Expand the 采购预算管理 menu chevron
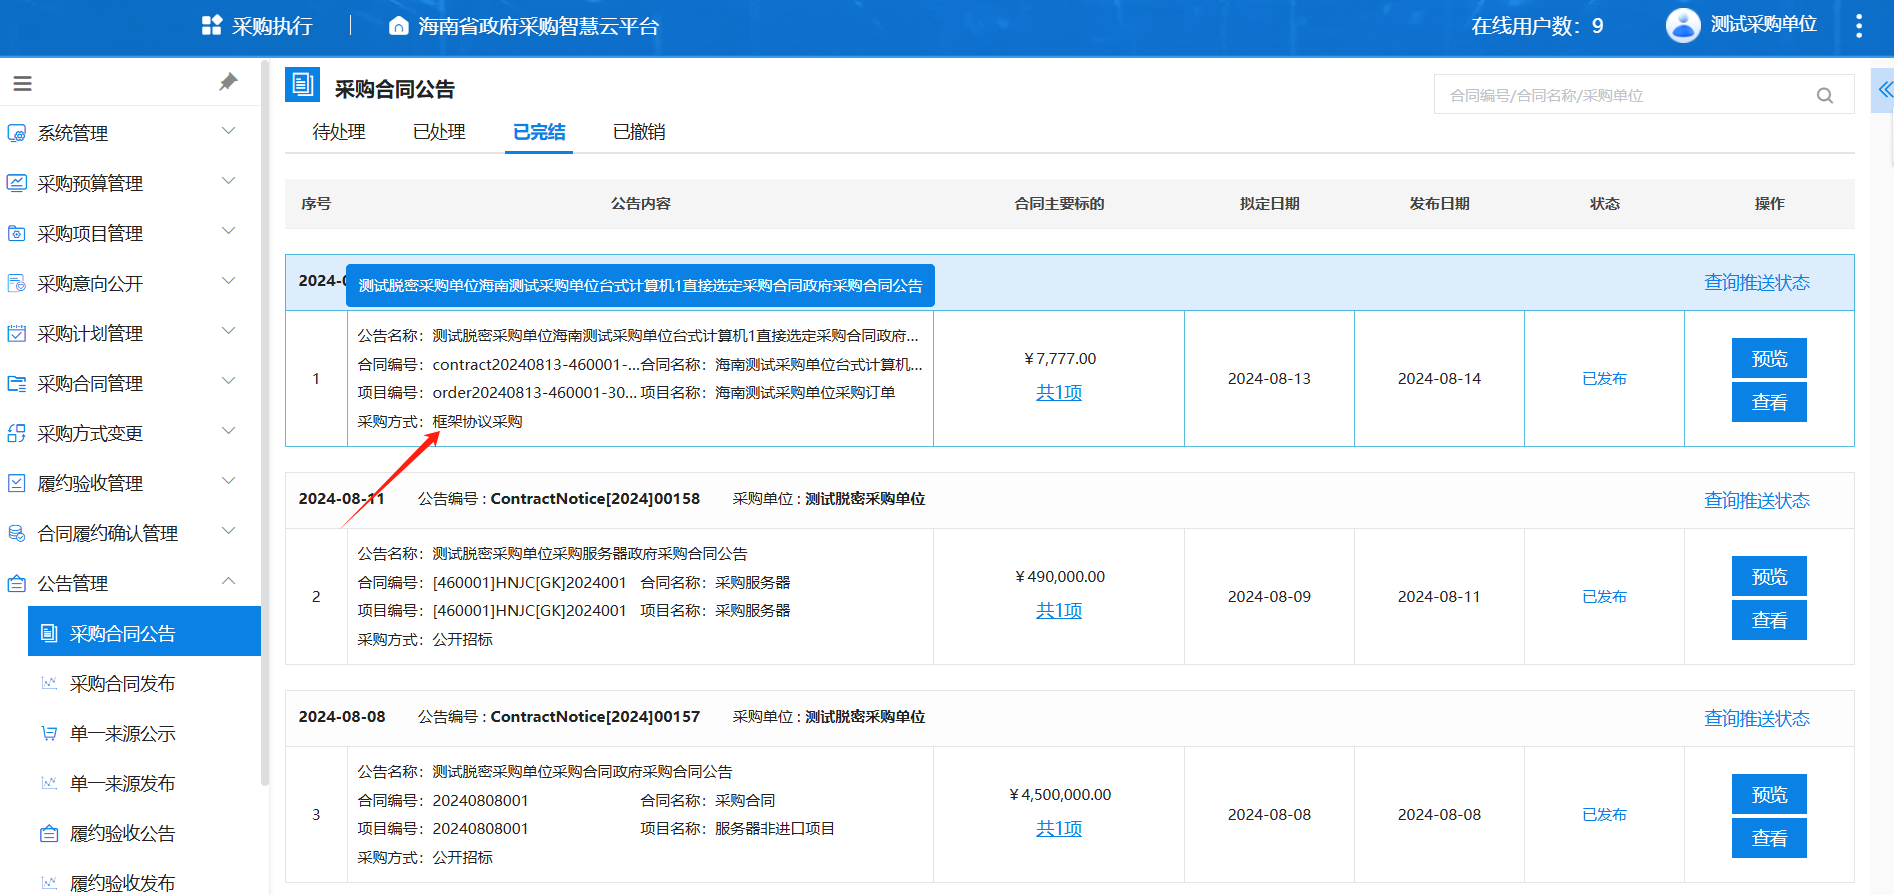This screenshot has height=895, width=1894. (x=228, y=181)
